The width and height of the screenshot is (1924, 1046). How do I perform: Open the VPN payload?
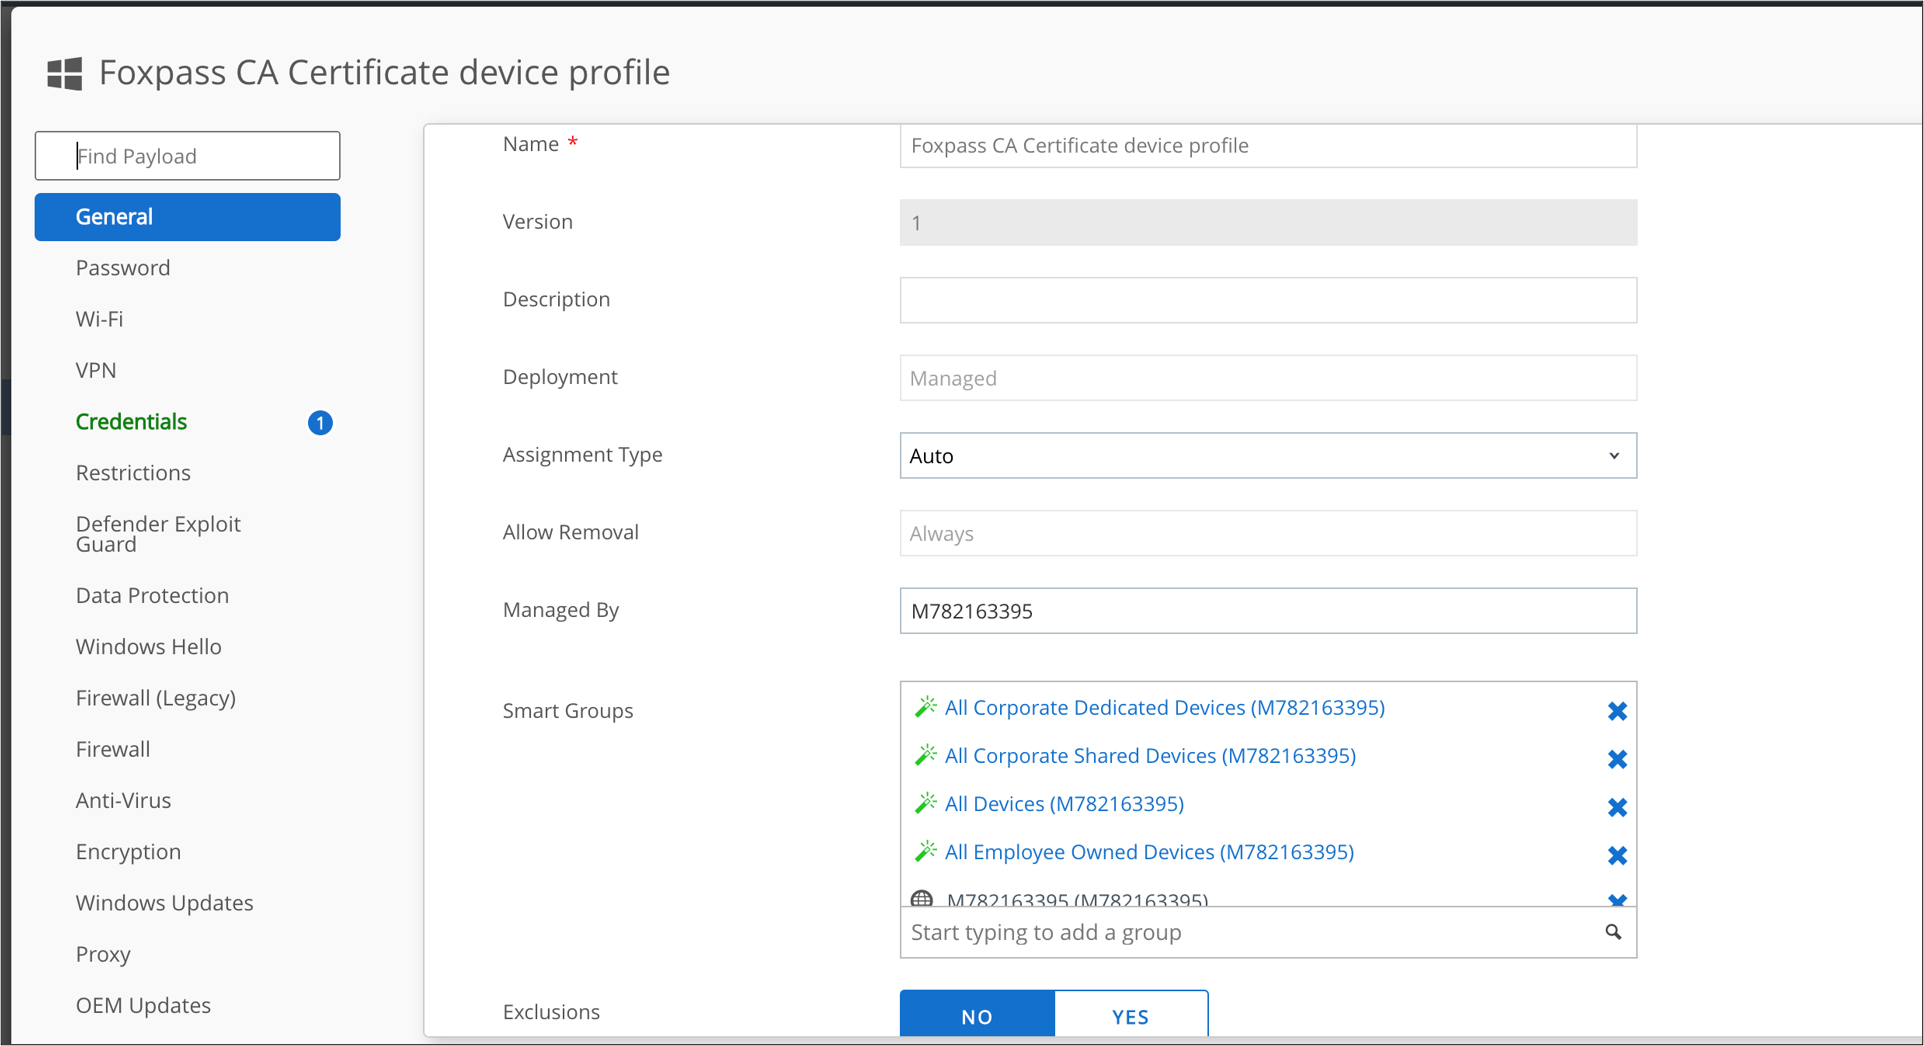[96, 370]
